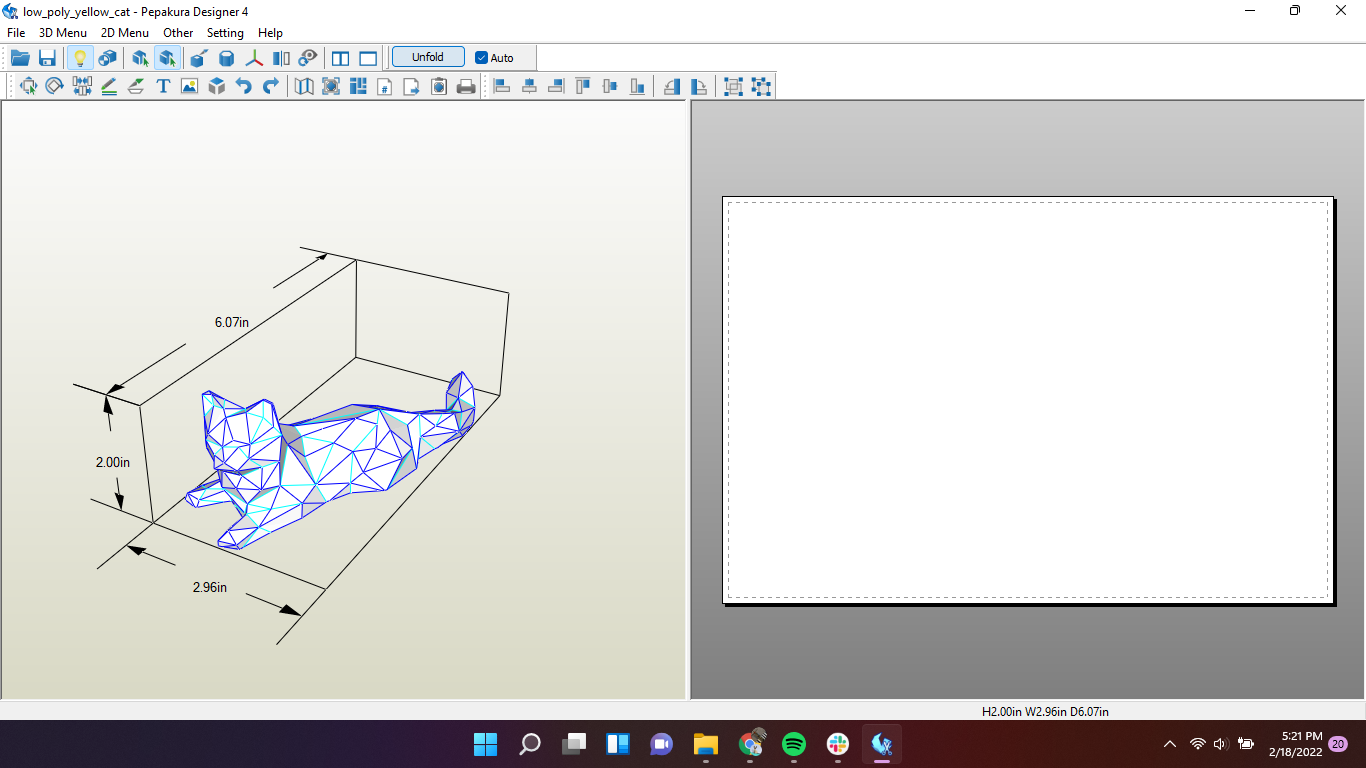The image size is (1366, 768).
Task: Open the 3D Menu
Action: [62, 32]
